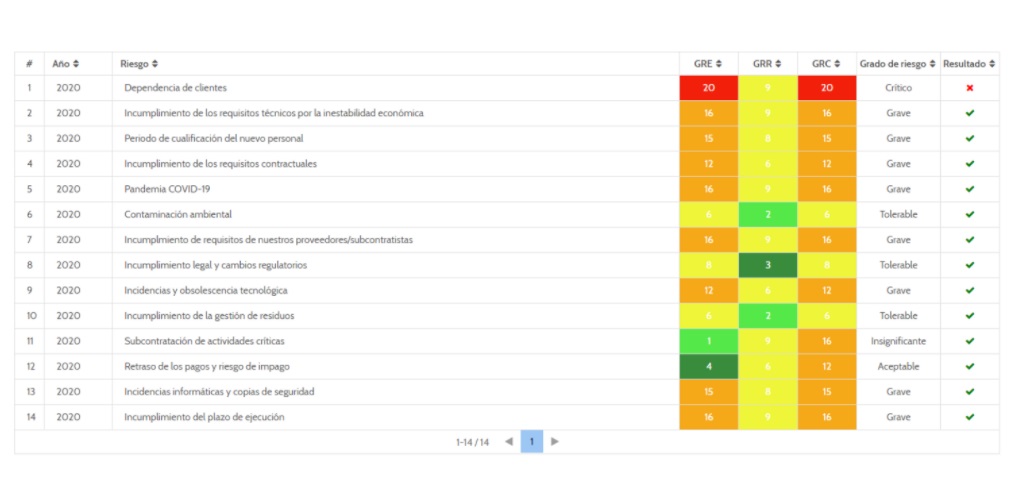The height and width of the screenshot is (481, 1024).
Task: Click dark green GRR cell valued 3
Action: click(x=767, y=265)
